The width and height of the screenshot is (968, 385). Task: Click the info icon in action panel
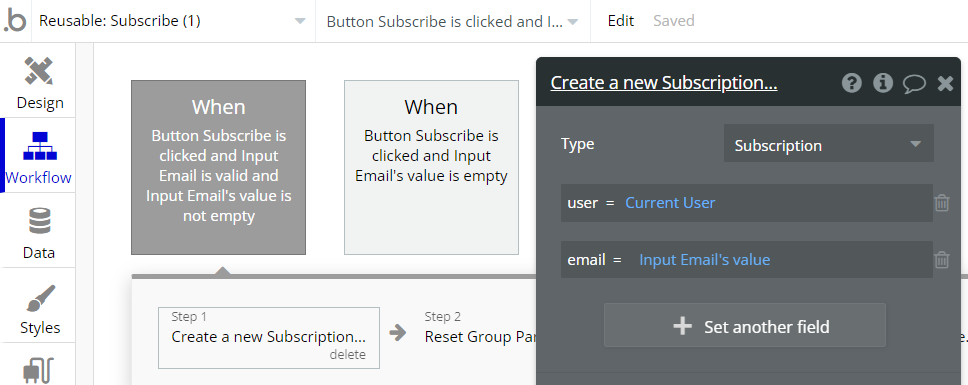pyautogui.click(x=883, y=83)
